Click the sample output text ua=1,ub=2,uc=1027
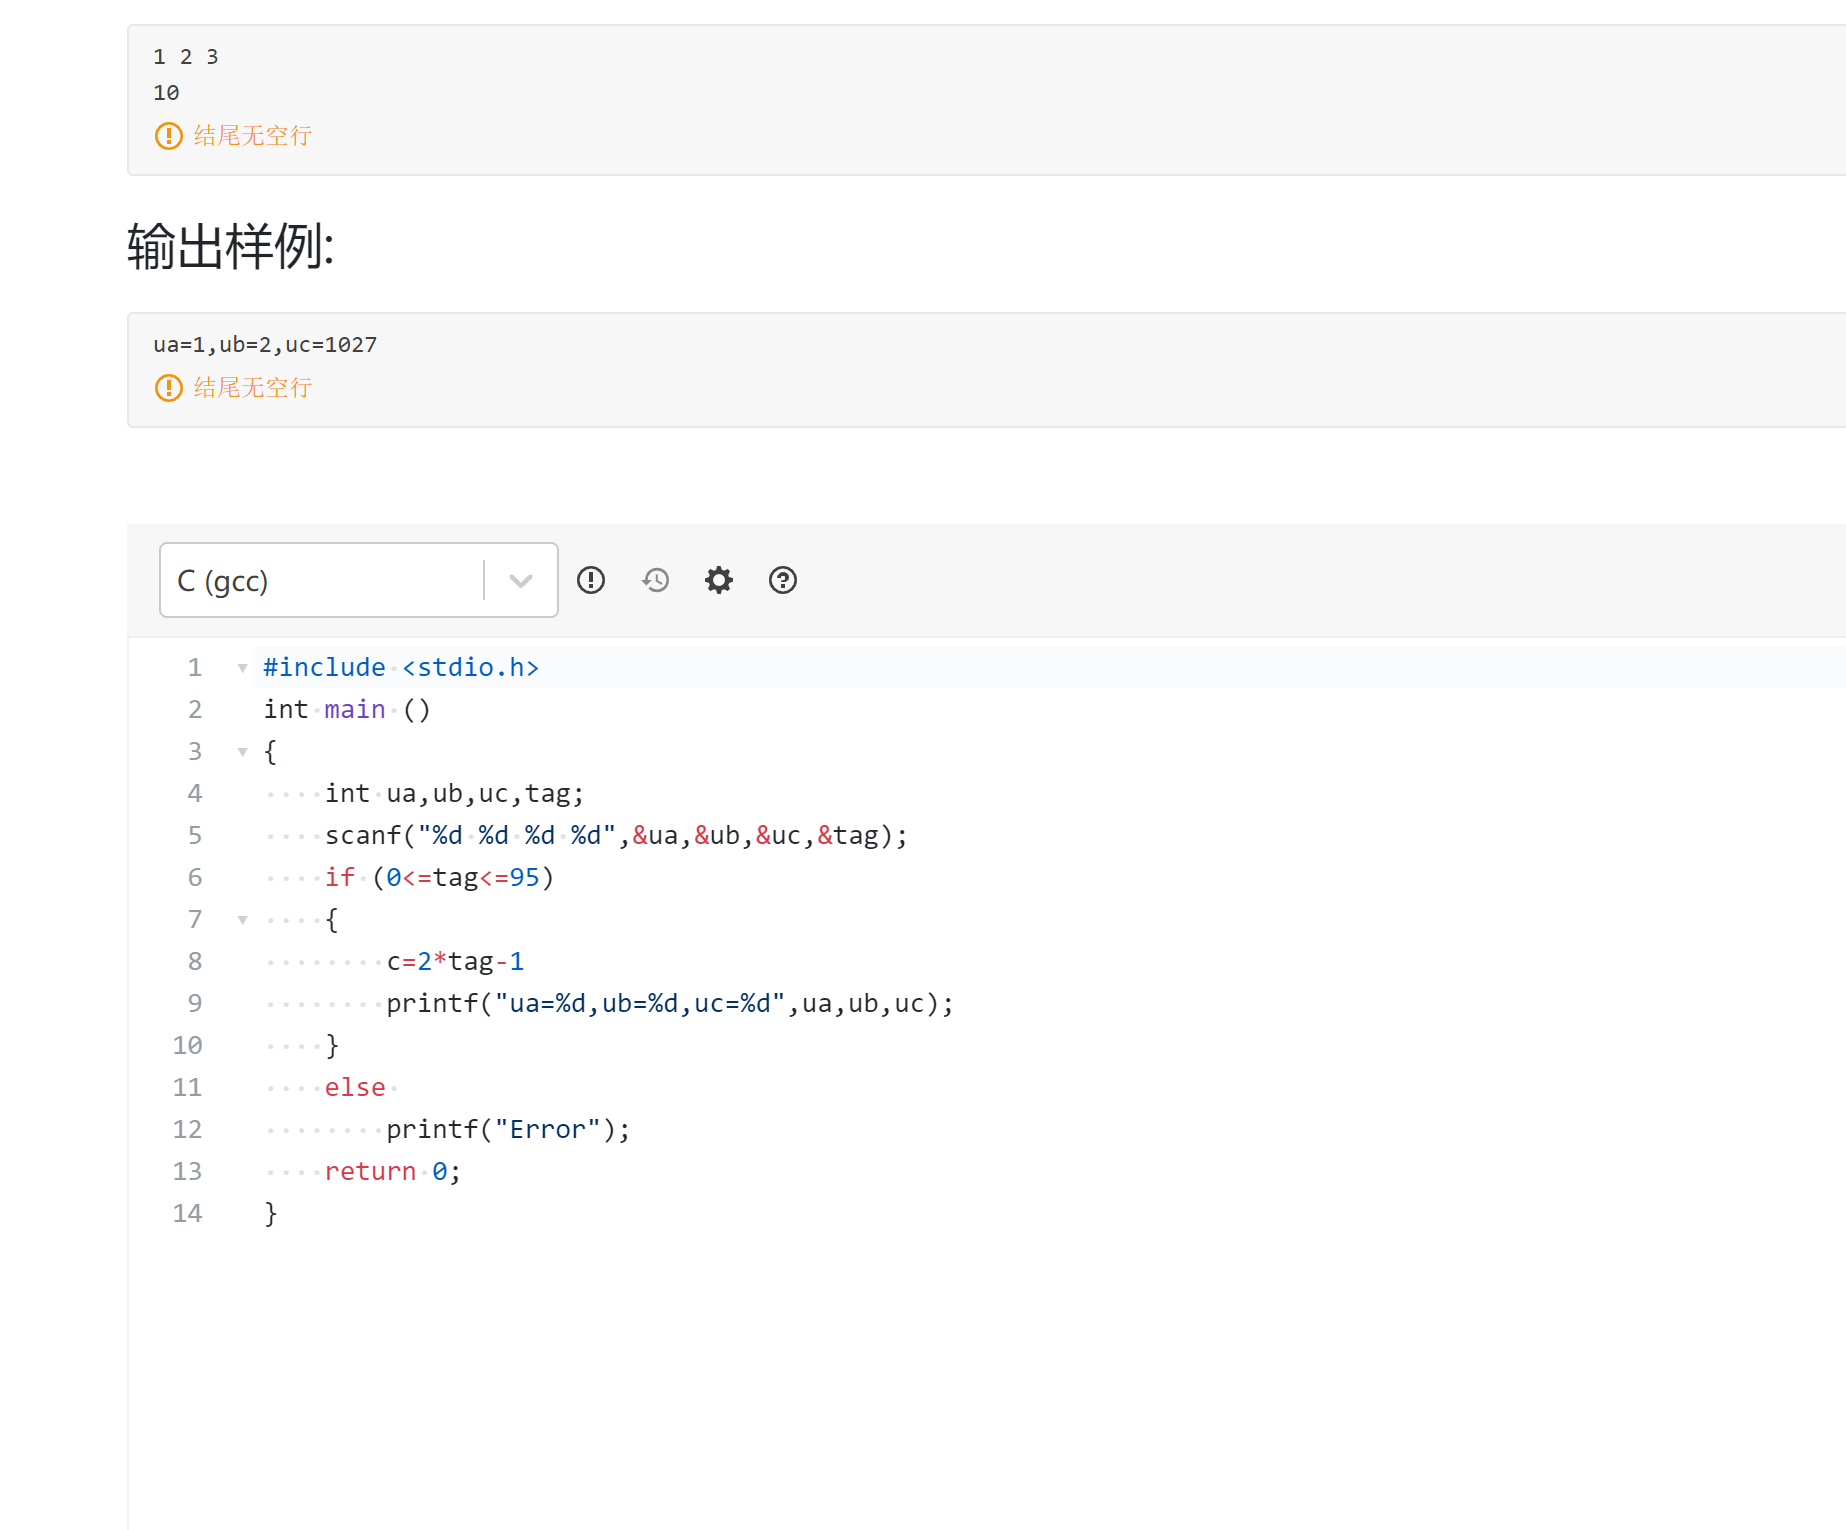Screen dimensions: 1846x1530 coord(265,345)
